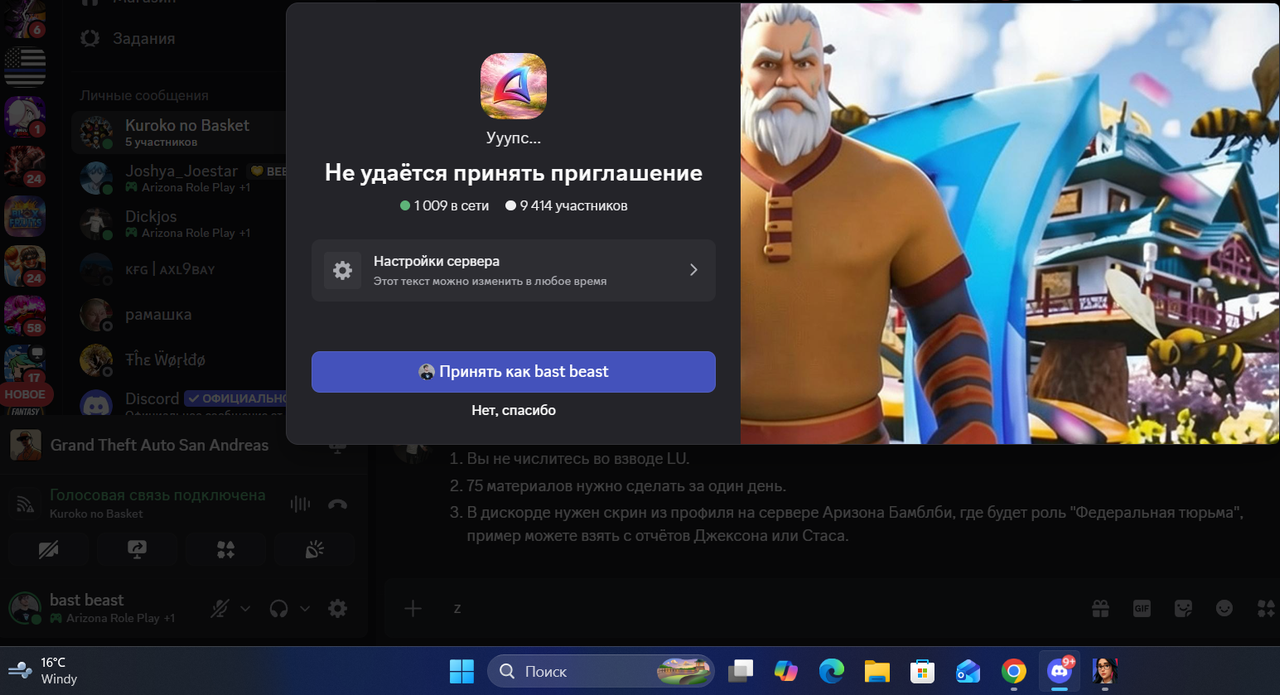
Task: Open the official Discord messages chat
Action: click(x=180, y=403)
